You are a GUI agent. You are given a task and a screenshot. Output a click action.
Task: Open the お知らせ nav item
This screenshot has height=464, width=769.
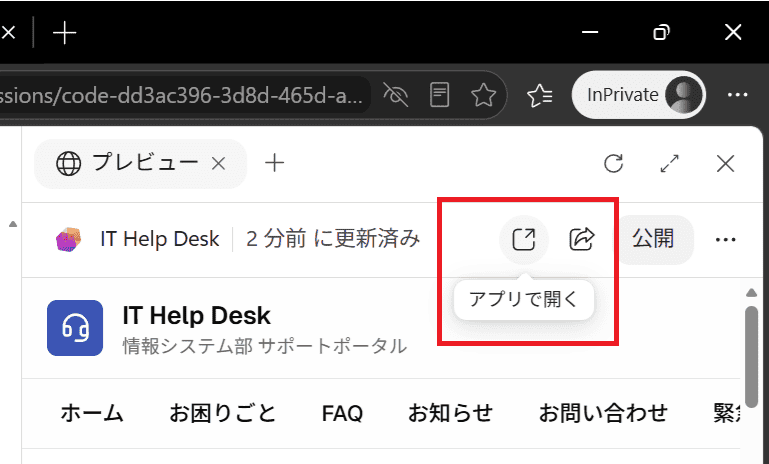tap(450, 413)
